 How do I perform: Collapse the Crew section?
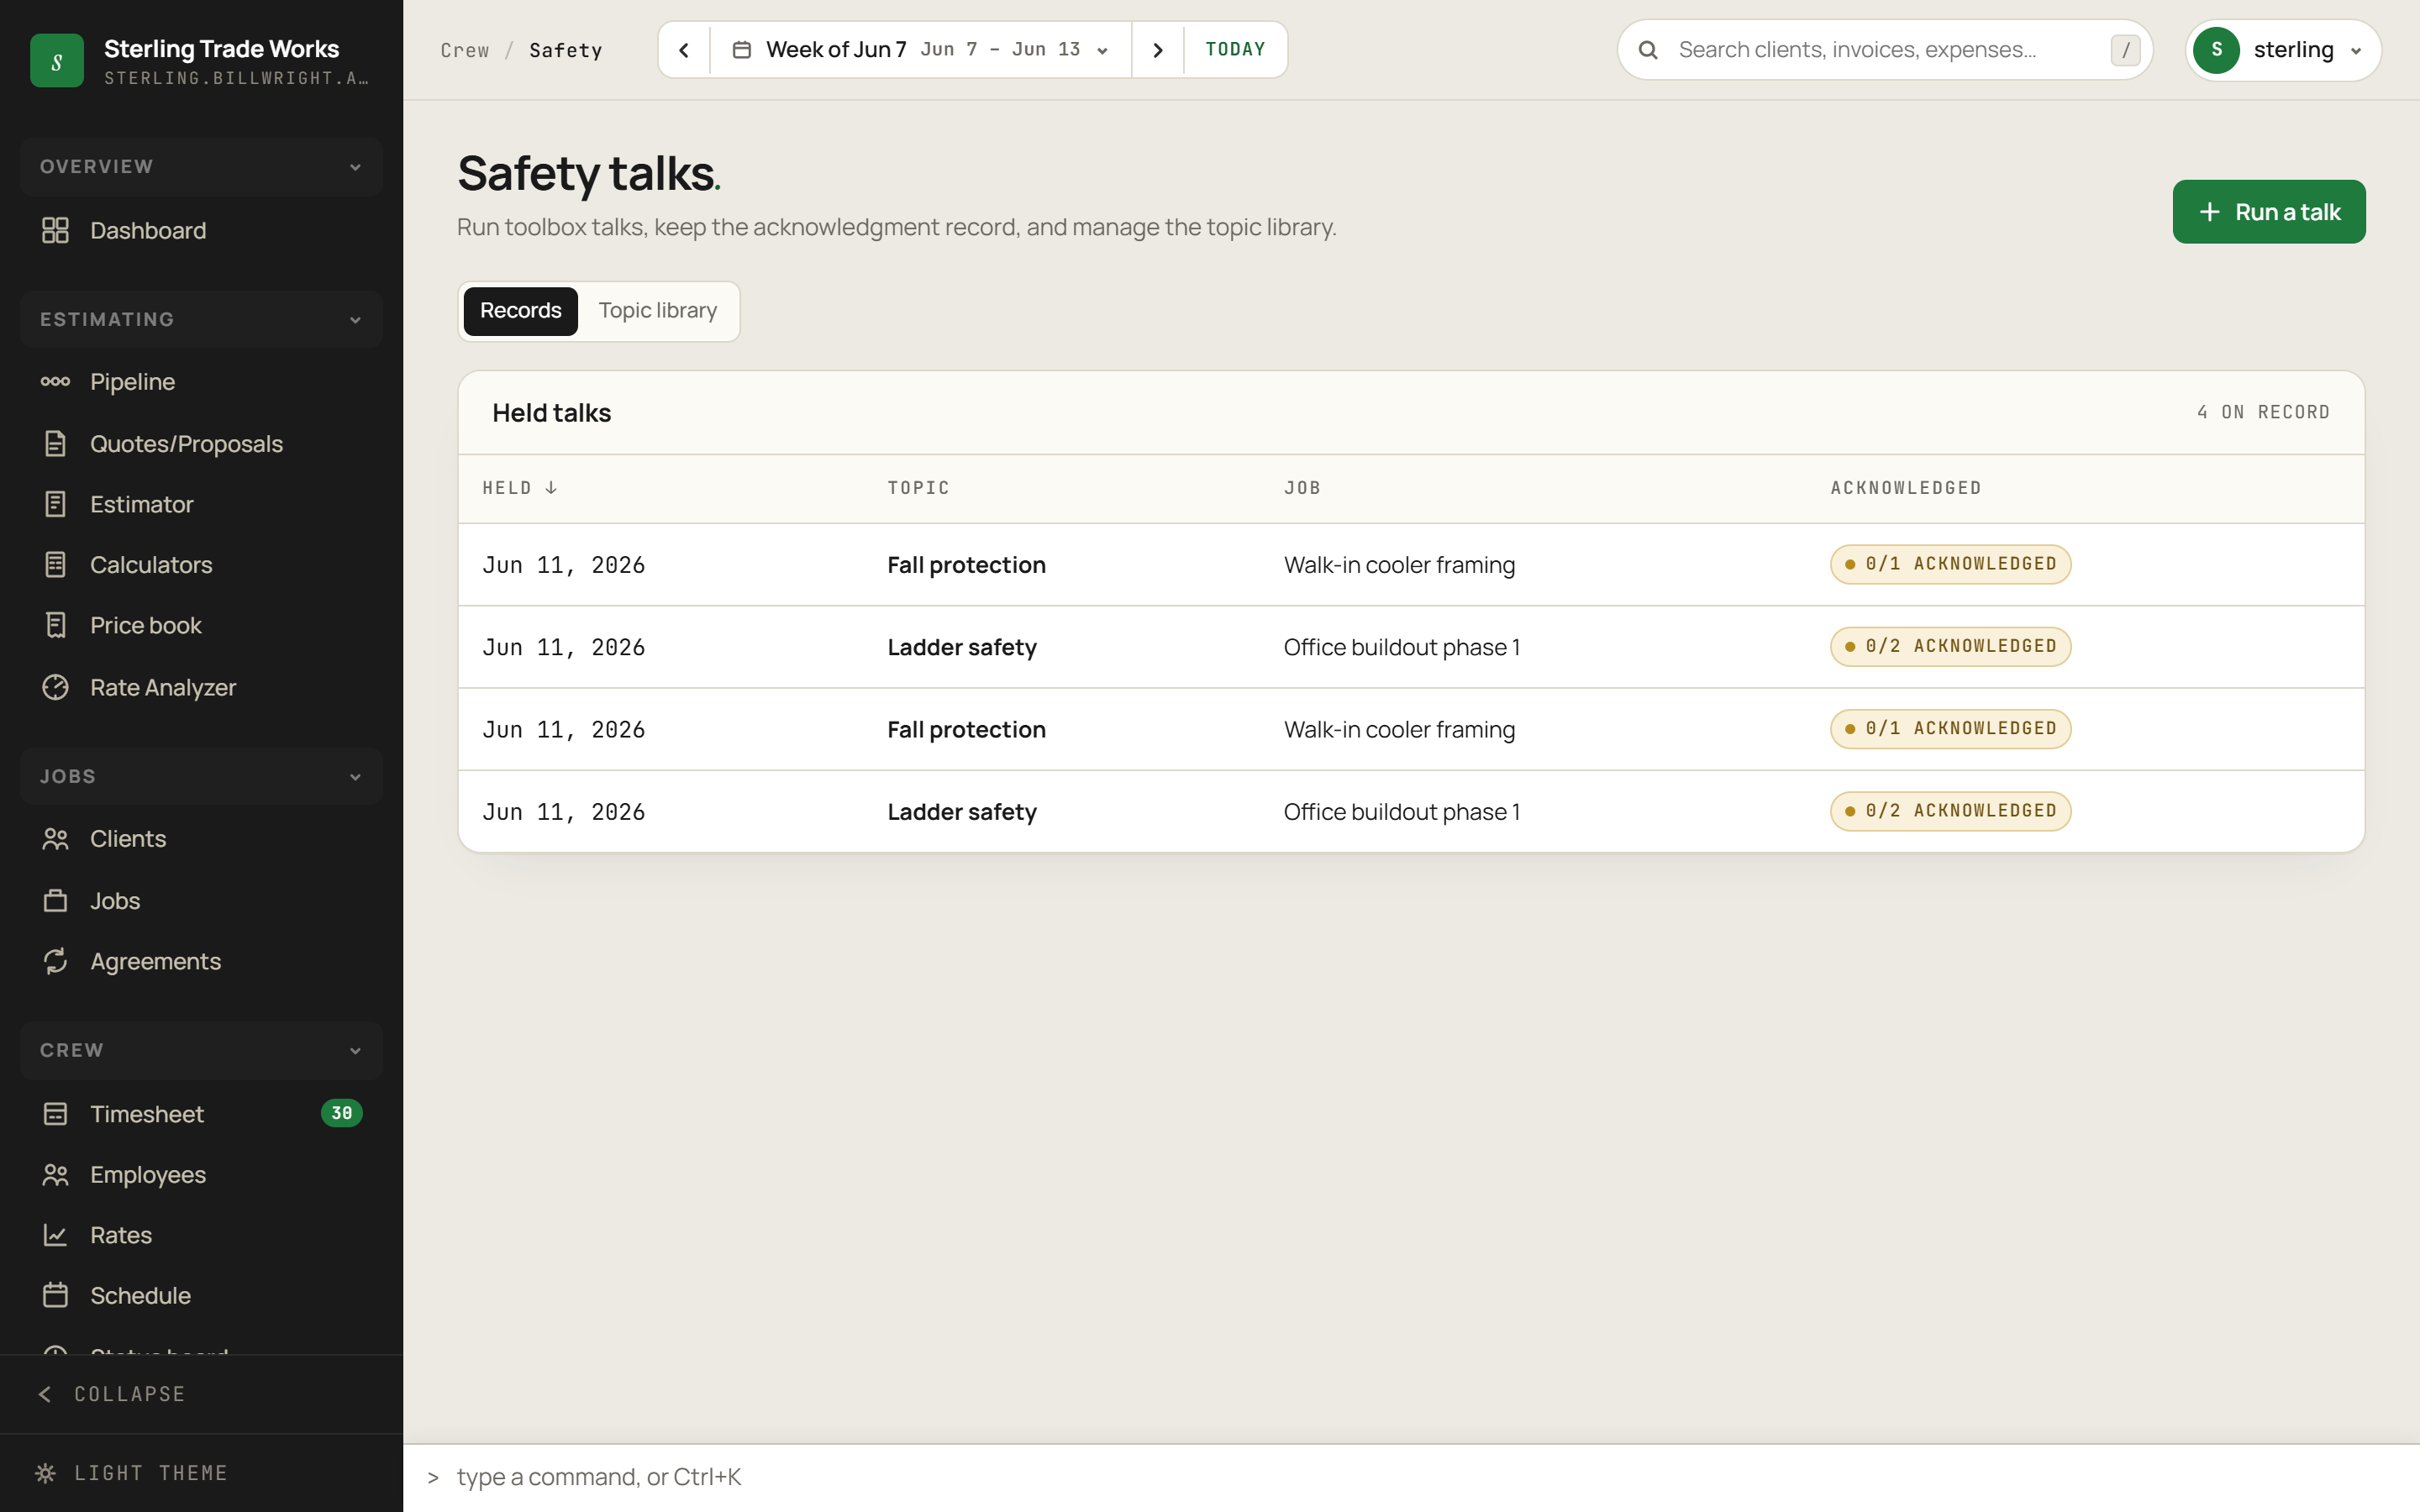[201, 1050]
